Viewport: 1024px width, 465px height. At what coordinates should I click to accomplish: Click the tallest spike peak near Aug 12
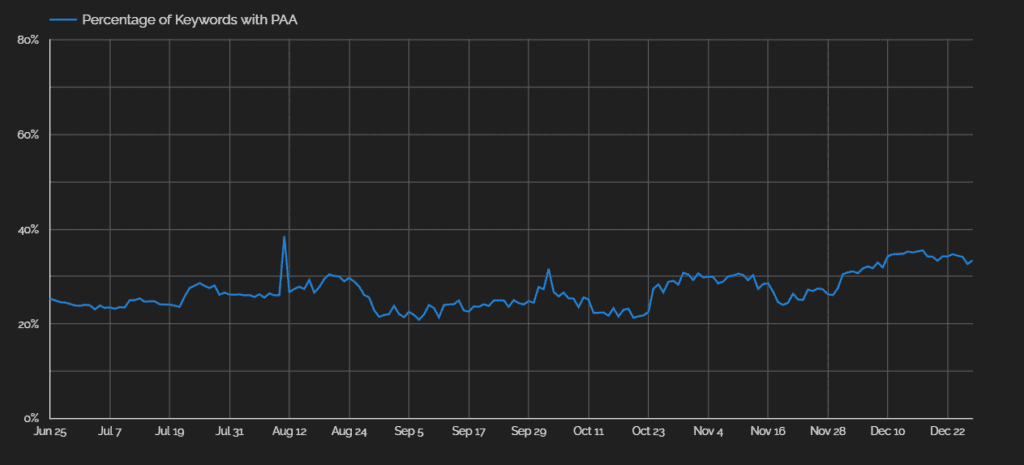284,236
